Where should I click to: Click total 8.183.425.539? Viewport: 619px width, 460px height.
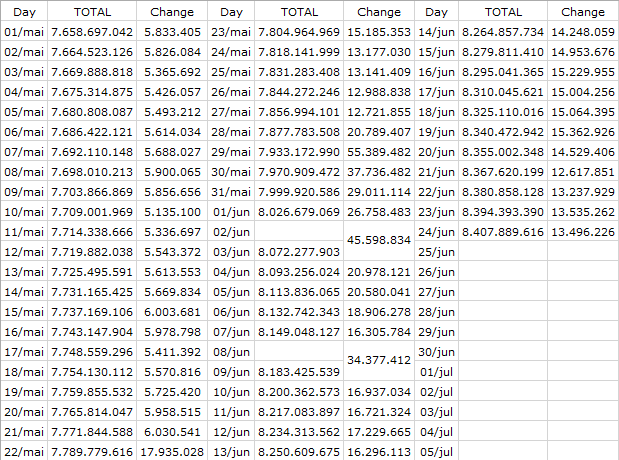[299, 372]
